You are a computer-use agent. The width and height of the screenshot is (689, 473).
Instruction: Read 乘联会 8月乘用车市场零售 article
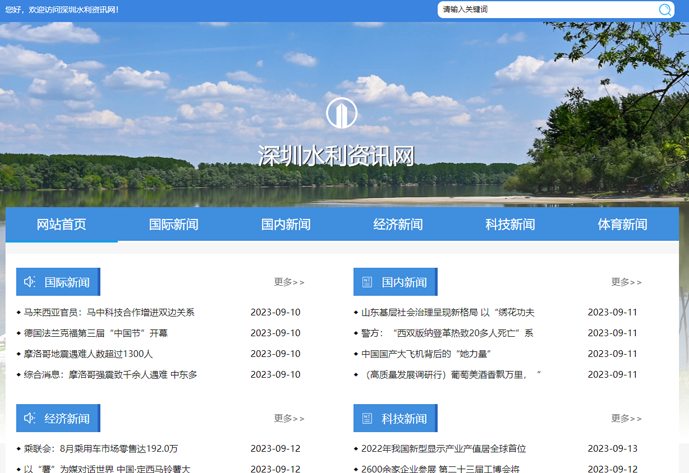(101, 449)
